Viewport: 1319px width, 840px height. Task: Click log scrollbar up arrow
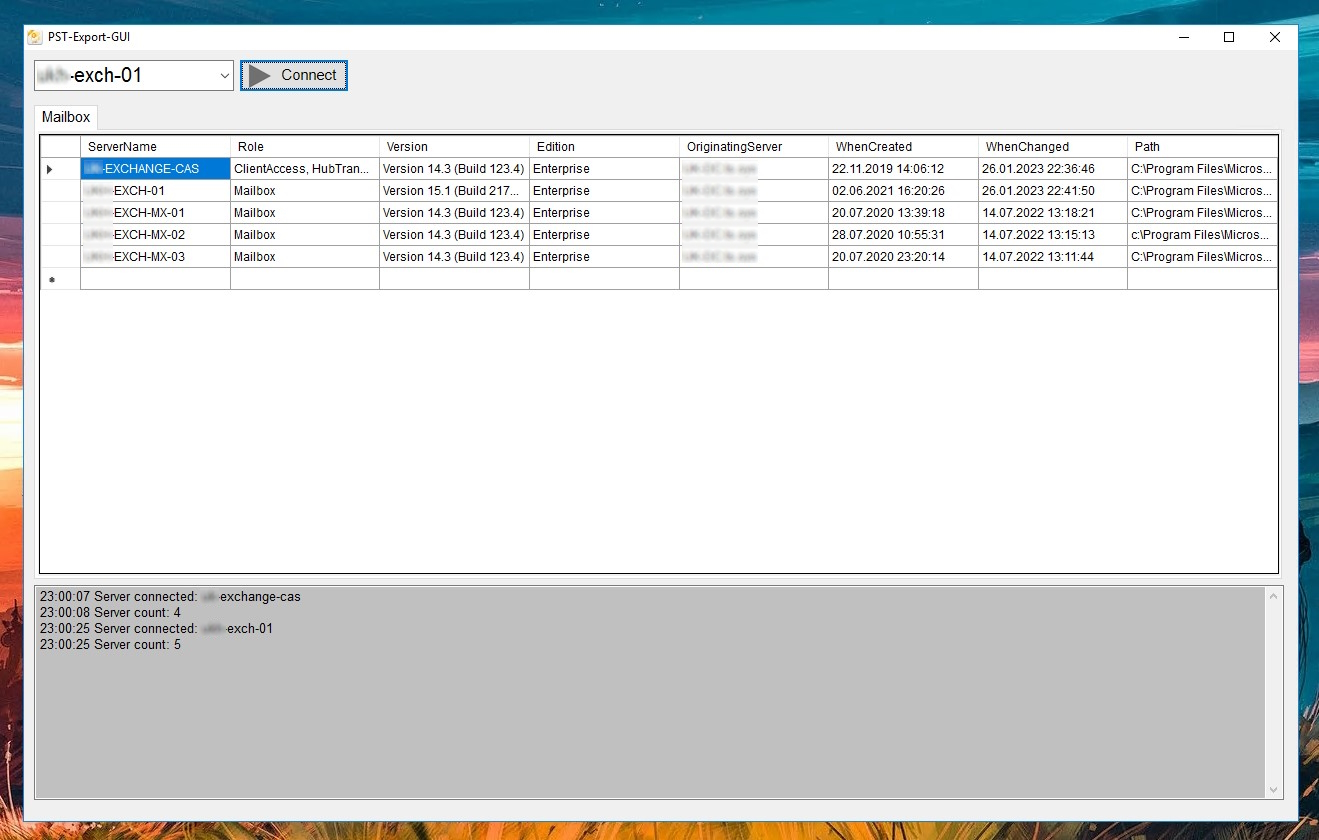tap(1273, 597)
